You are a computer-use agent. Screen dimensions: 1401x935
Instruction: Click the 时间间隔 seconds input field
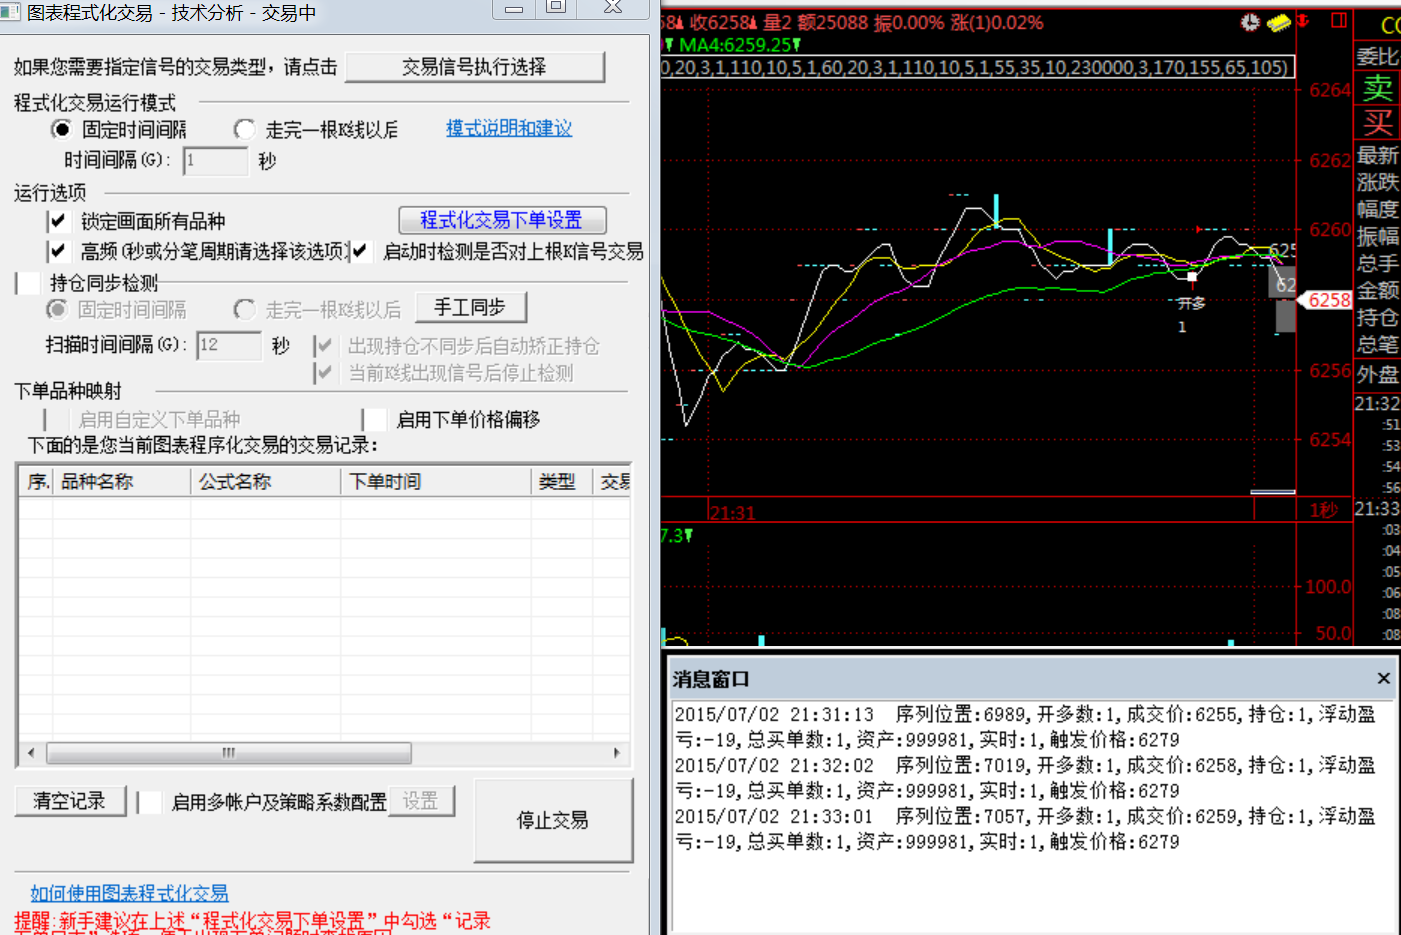tap(215, 160)
